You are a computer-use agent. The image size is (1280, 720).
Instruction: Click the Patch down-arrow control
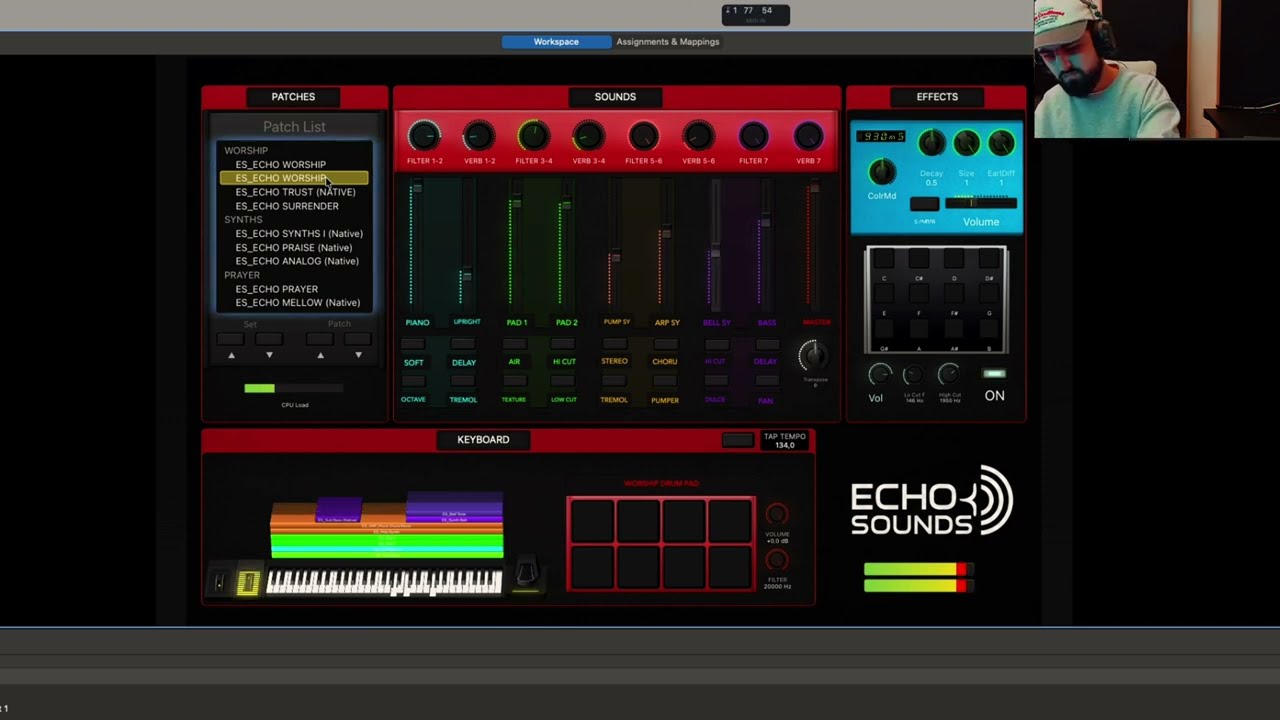358,355
